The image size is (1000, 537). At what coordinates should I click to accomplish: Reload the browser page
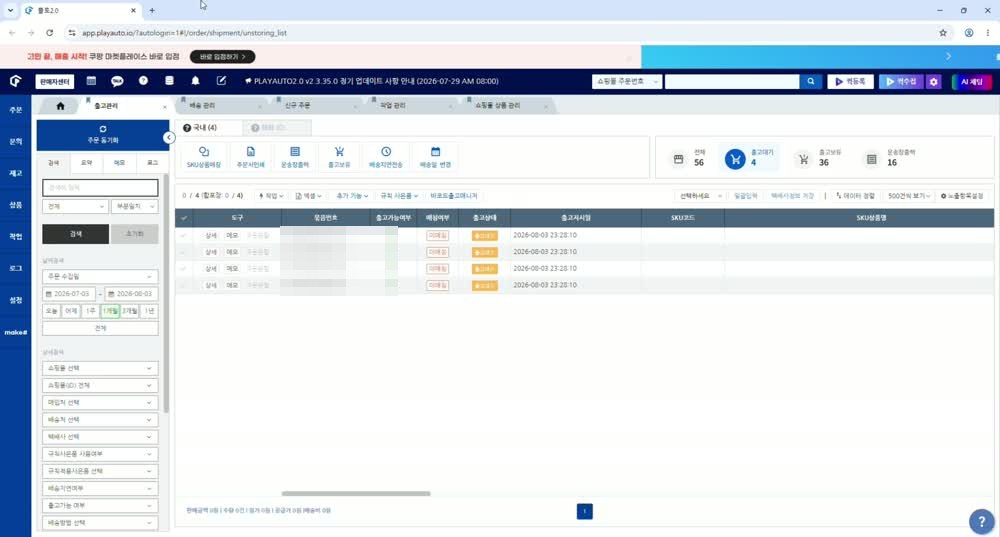[50, 33]
